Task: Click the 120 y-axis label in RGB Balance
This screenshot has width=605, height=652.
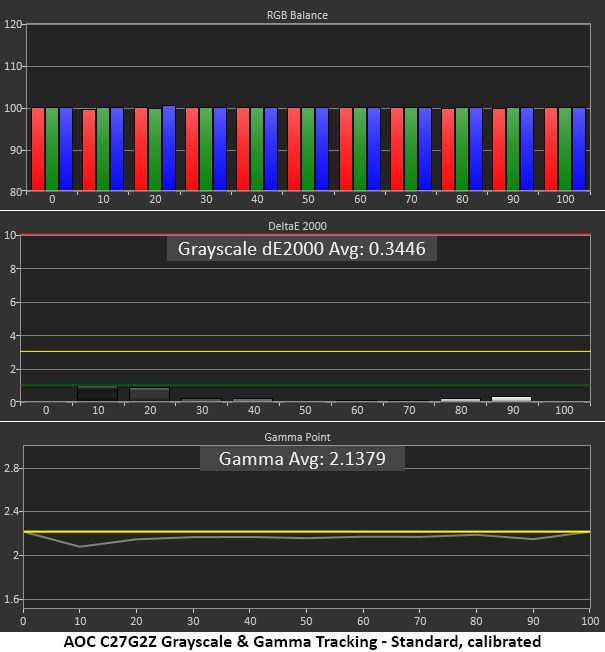Action: (12, 24)
